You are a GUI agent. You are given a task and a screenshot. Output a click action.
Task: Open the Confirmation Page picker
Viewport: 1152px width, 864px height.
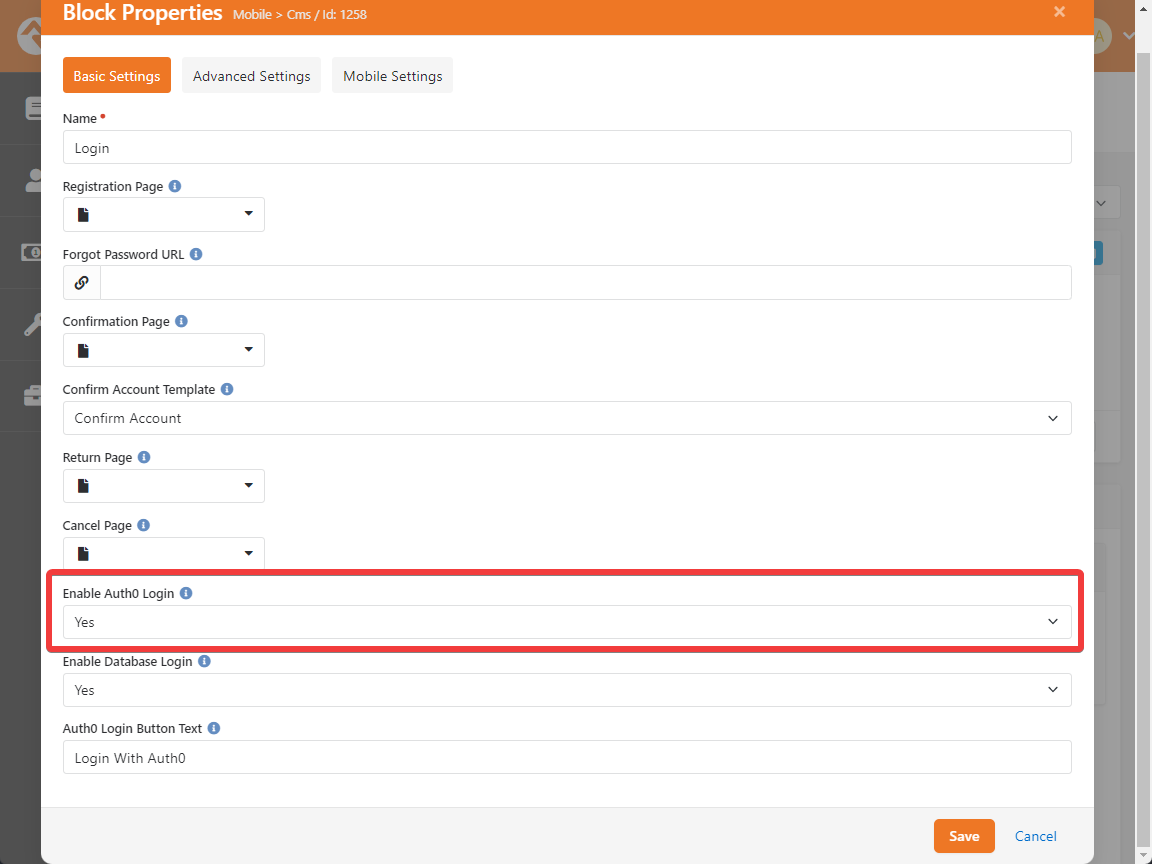pos(164,350)
